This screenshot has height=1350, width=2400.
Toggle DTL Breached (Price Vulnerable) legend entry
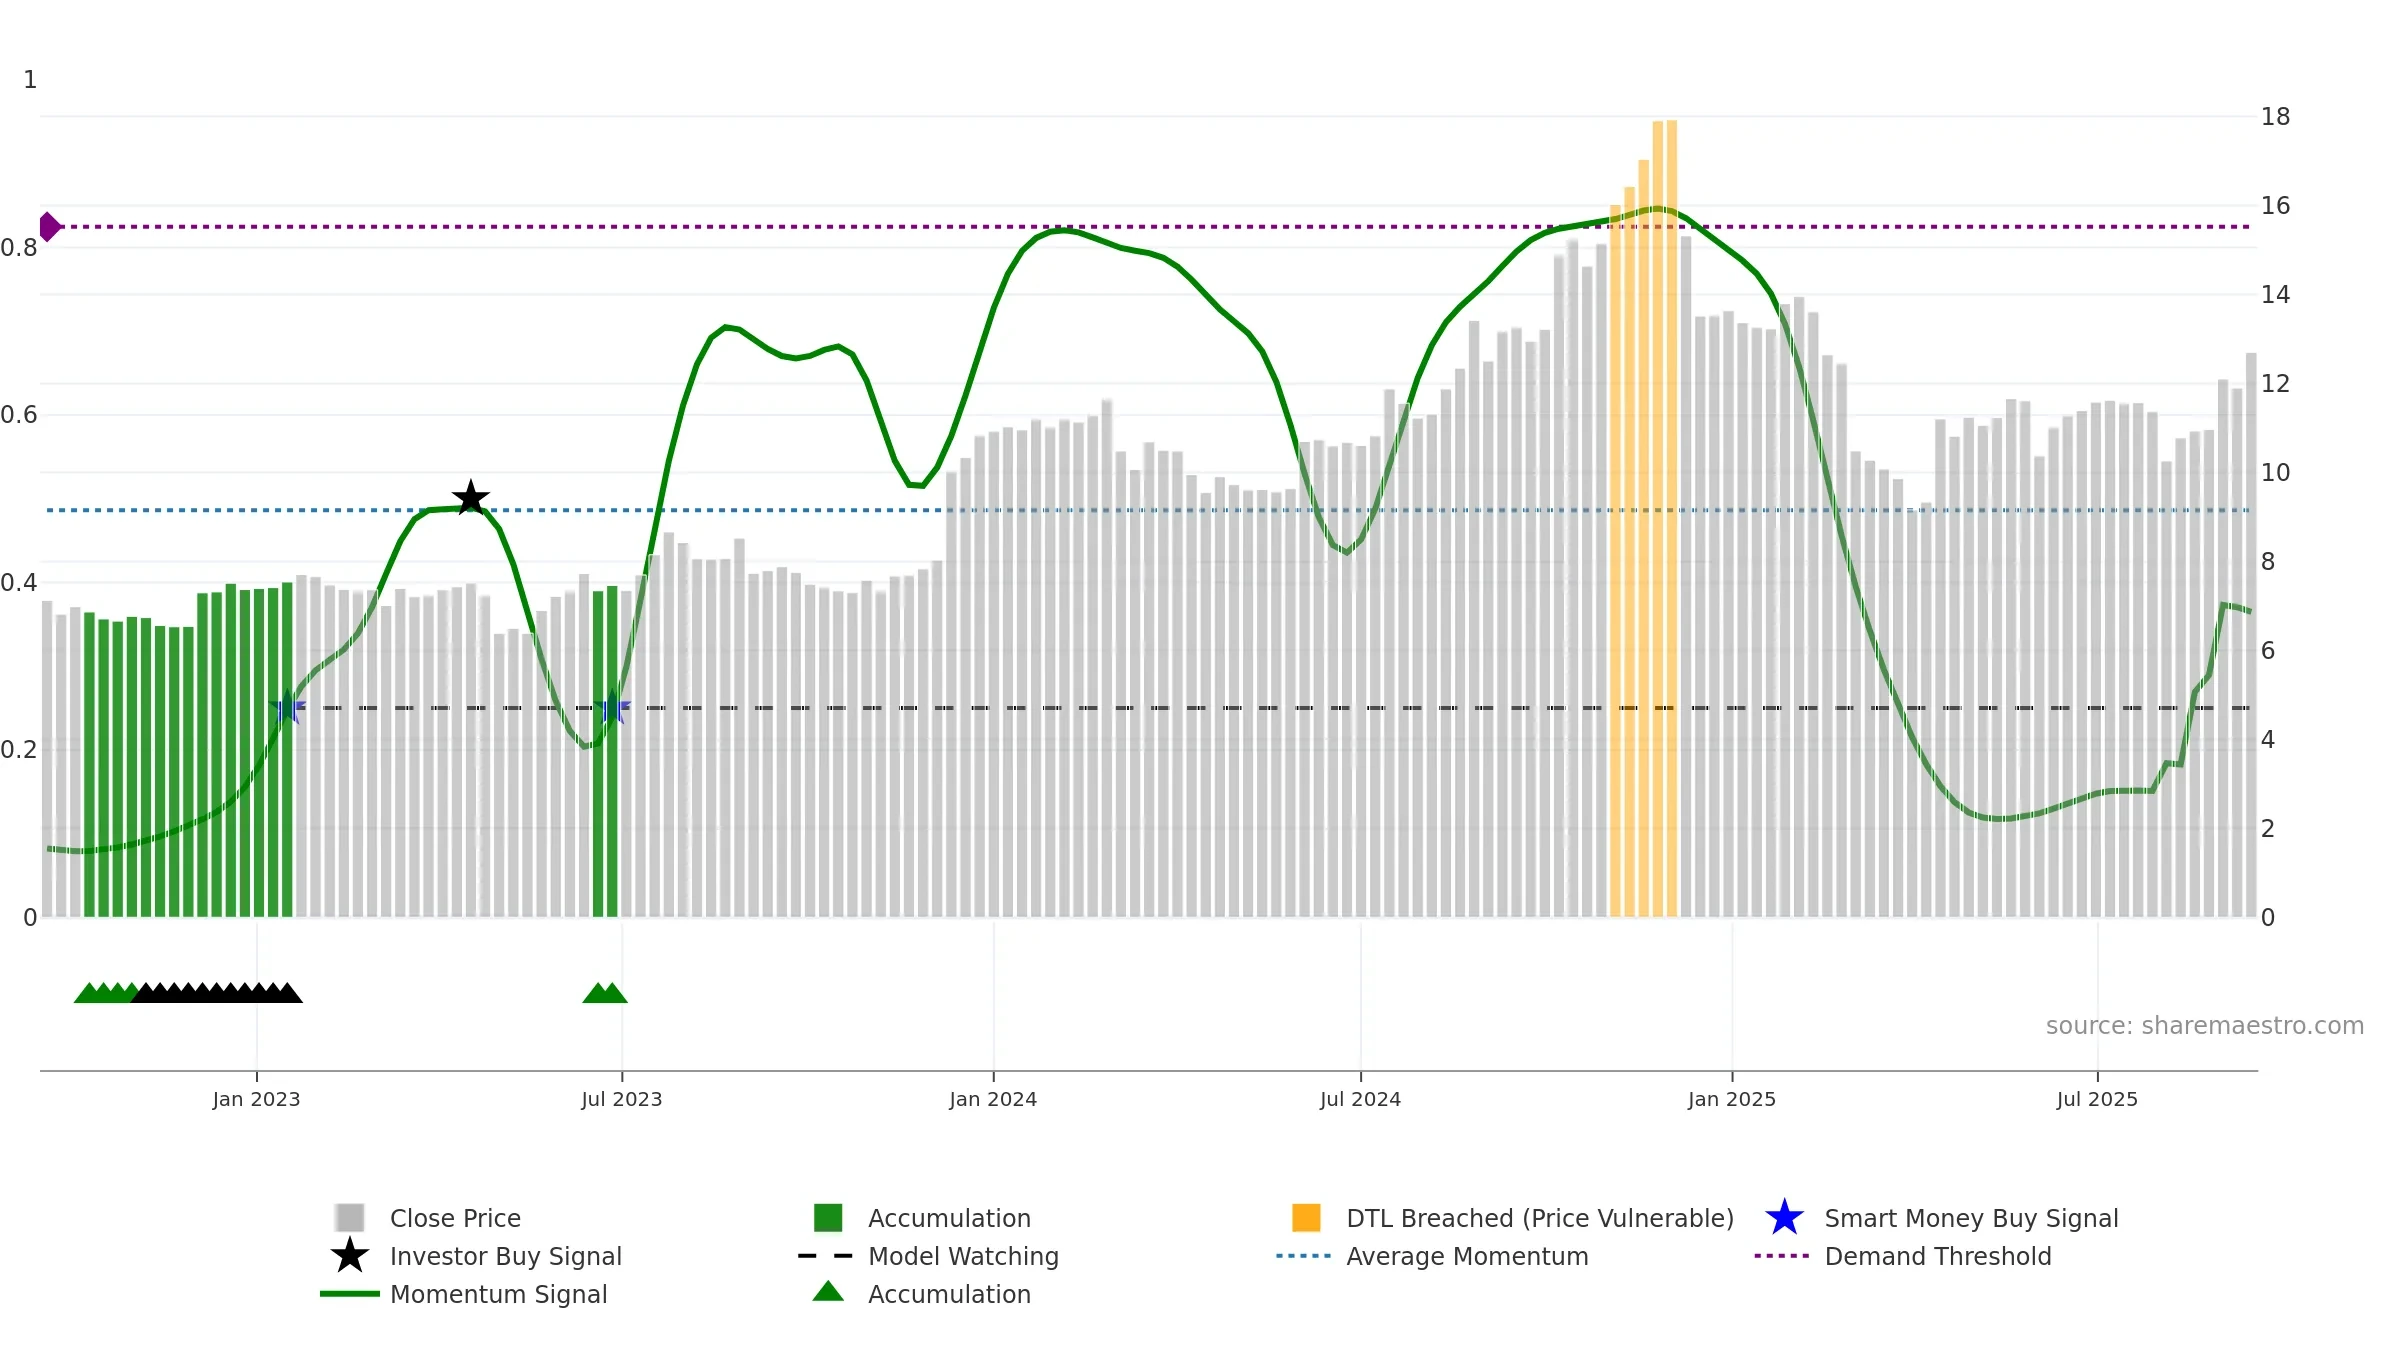(x=1514, y=1218)
